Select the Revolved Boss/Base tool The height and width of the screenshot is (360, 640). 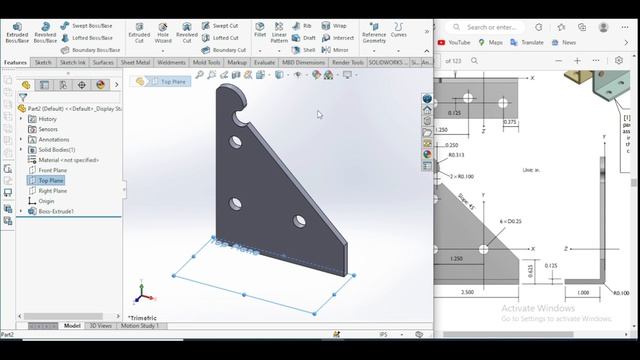[45, 33]
